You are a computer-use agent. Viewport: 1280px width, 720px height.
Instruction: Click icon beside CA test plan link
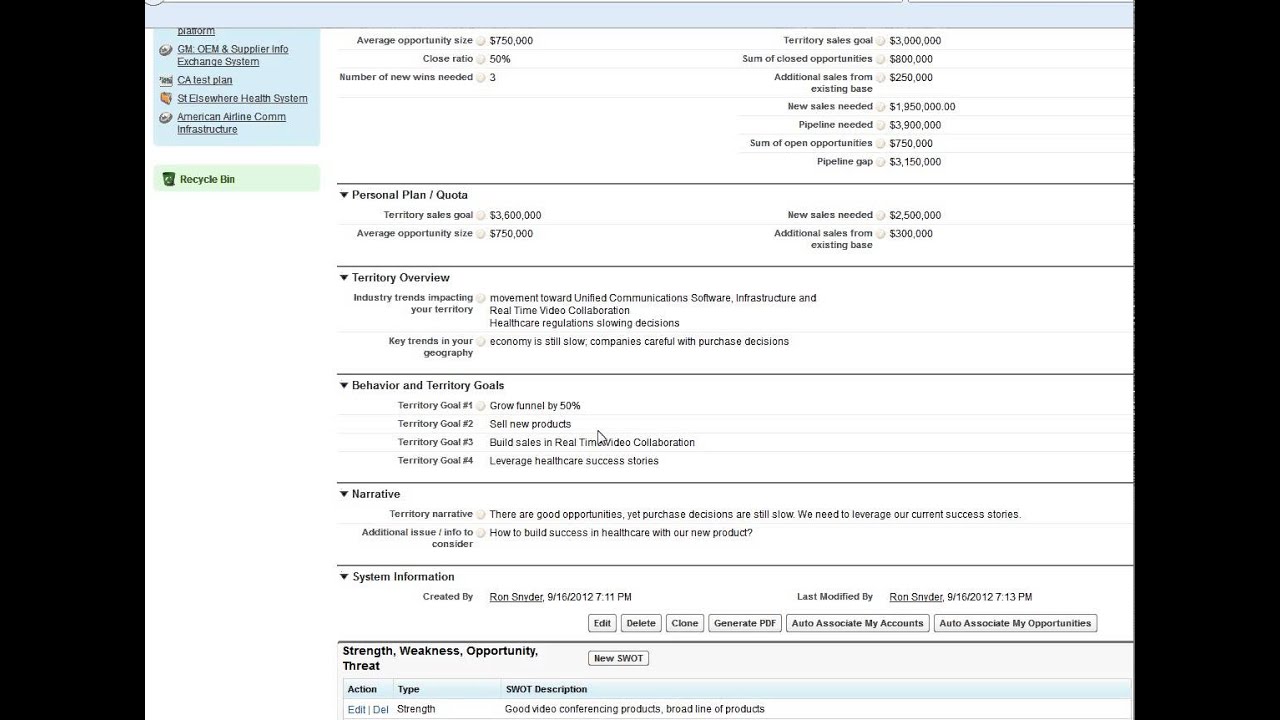[167, 80]
